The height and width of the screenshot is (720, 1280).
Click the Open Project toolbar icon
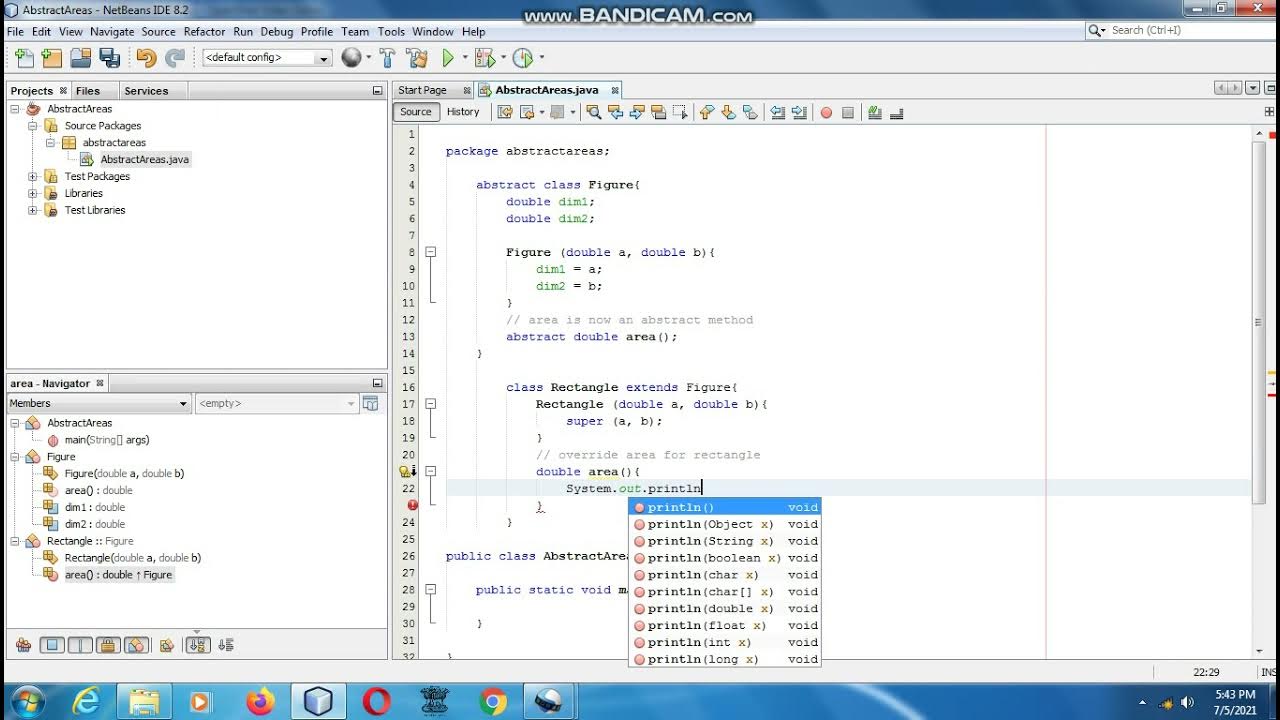pyautogui.click(x=81, y=58)
